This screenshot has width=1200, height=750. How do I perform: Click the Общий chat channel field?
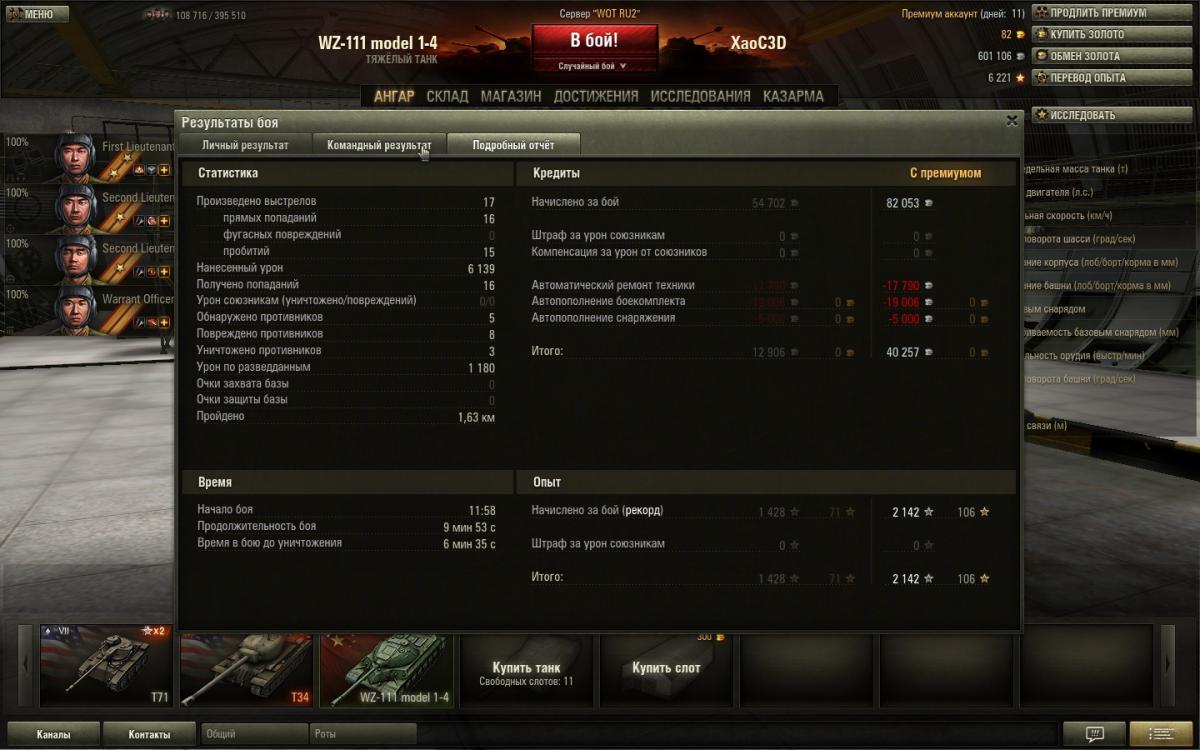point(254,734)
